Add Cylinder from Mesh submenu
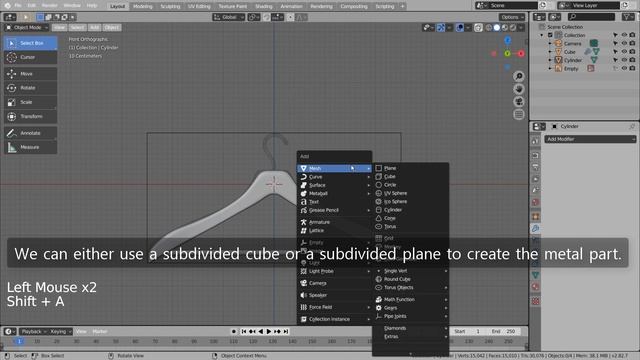The image size is (640, 360). click(x=411, y=210)
